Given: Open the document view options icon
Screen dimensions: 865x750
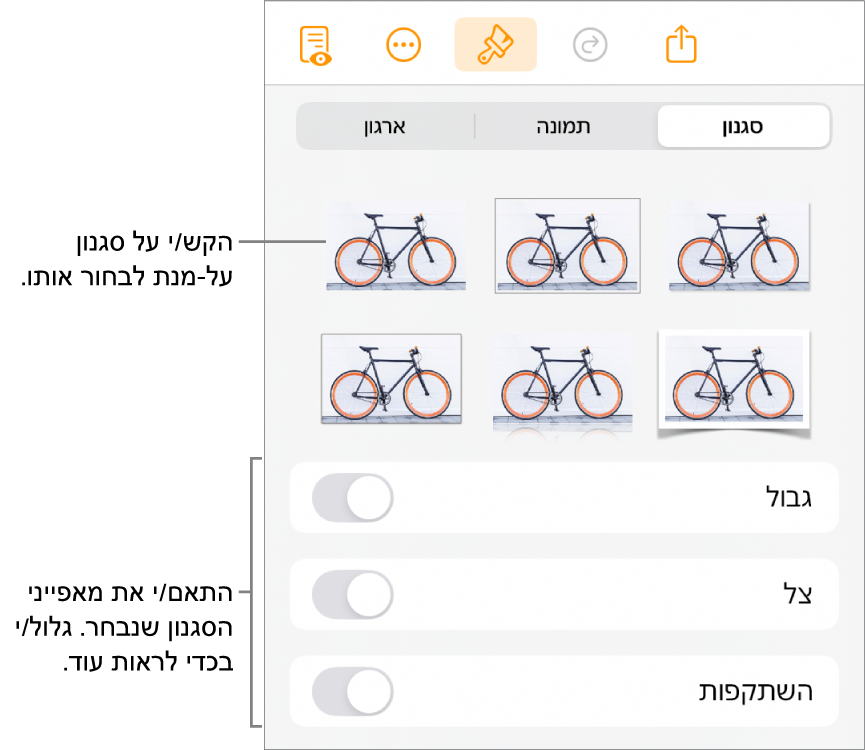Looking at the screenshot, I should point(316,45).
